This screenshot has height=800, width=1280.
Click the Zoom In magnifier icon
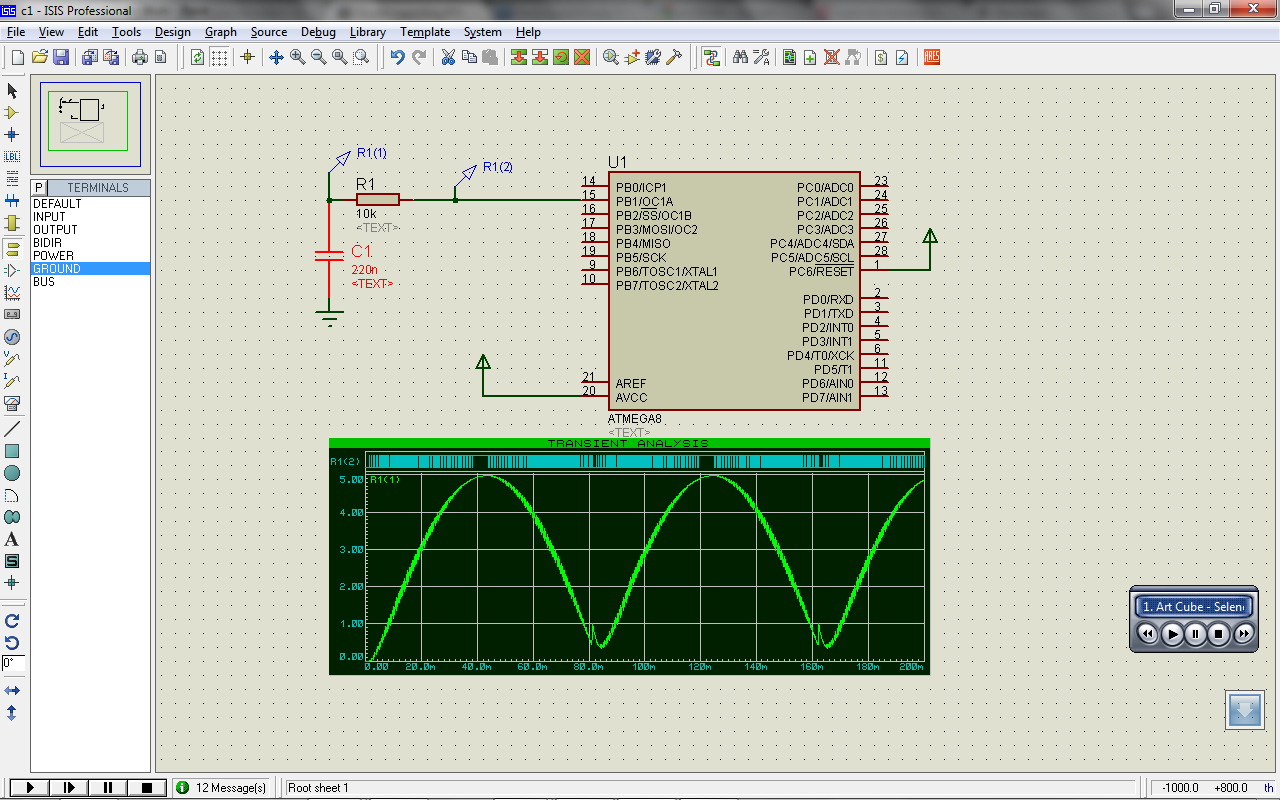click(x=297, y=57)
